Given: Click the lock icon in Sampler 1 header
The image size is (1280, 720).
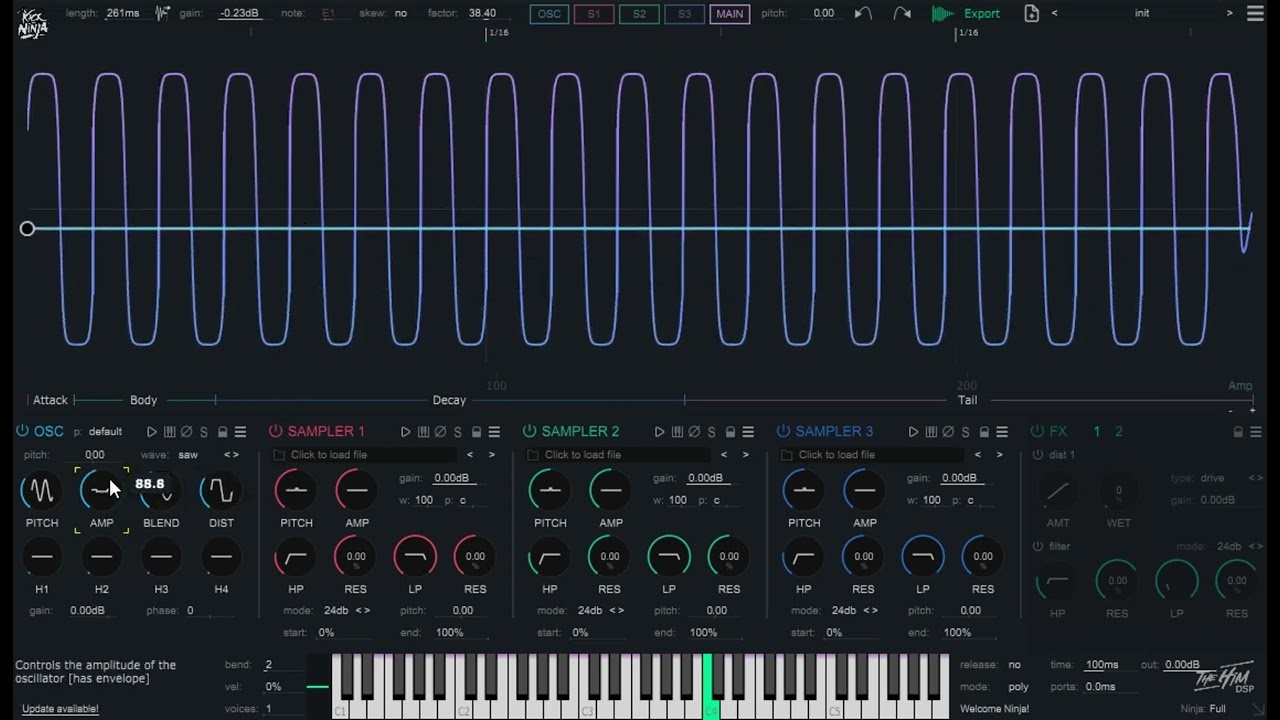Looking at the screenshot, I should 476,432.
